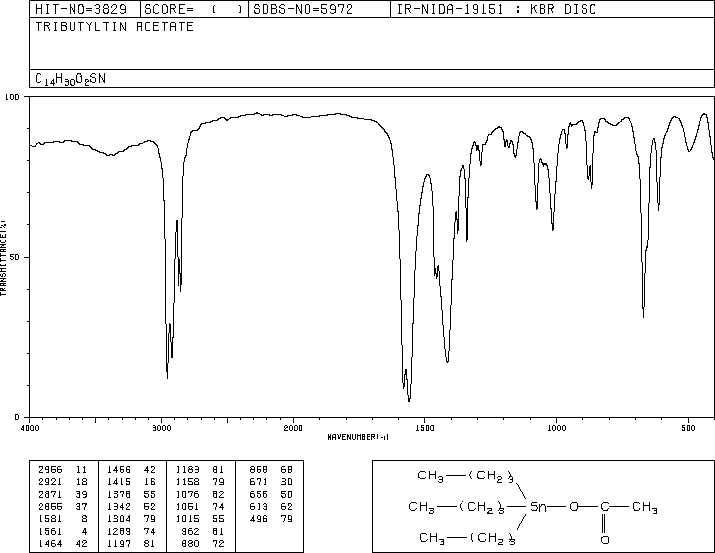715x553 pixels.
Task: Click the TRIBUTYLTIN ACETATE compound name
Action: coord(114,27)
